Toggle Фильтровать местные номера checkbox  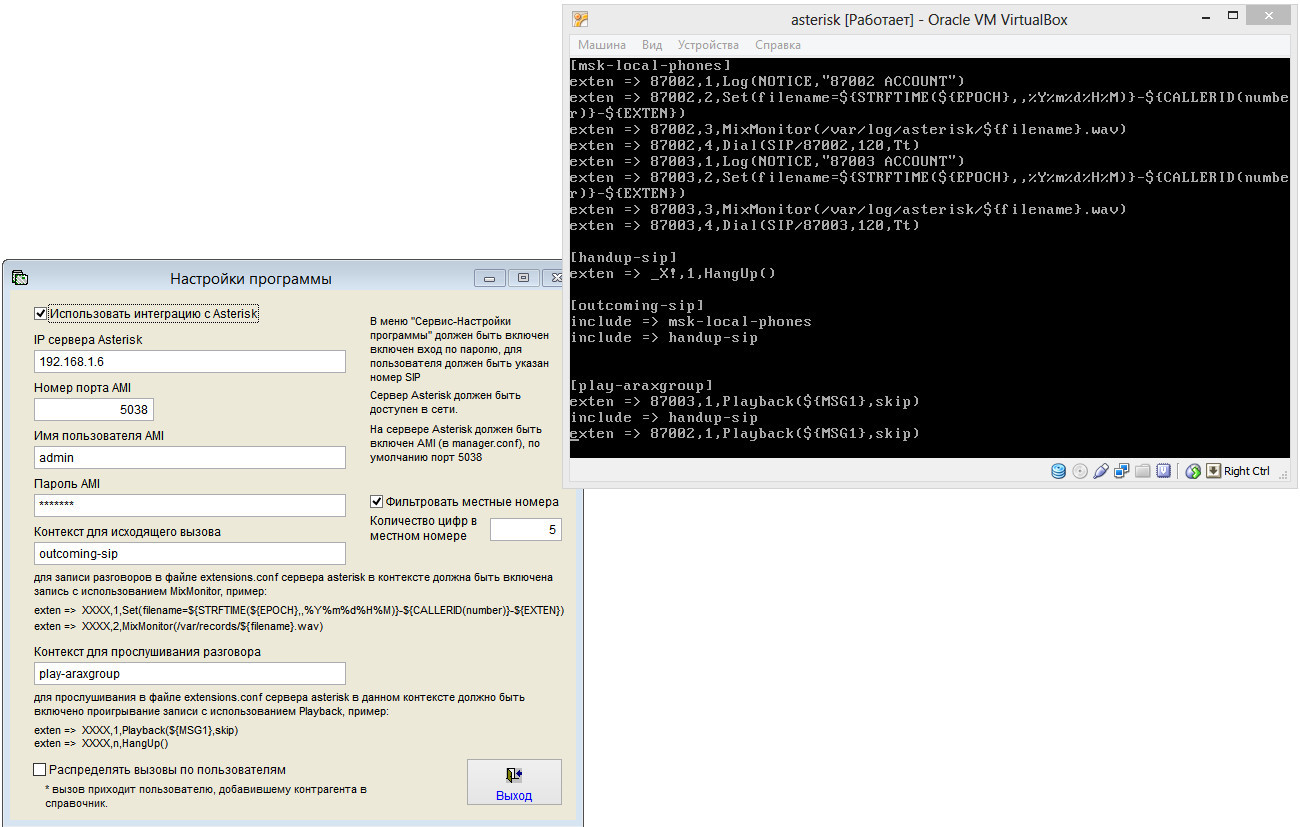377,501
